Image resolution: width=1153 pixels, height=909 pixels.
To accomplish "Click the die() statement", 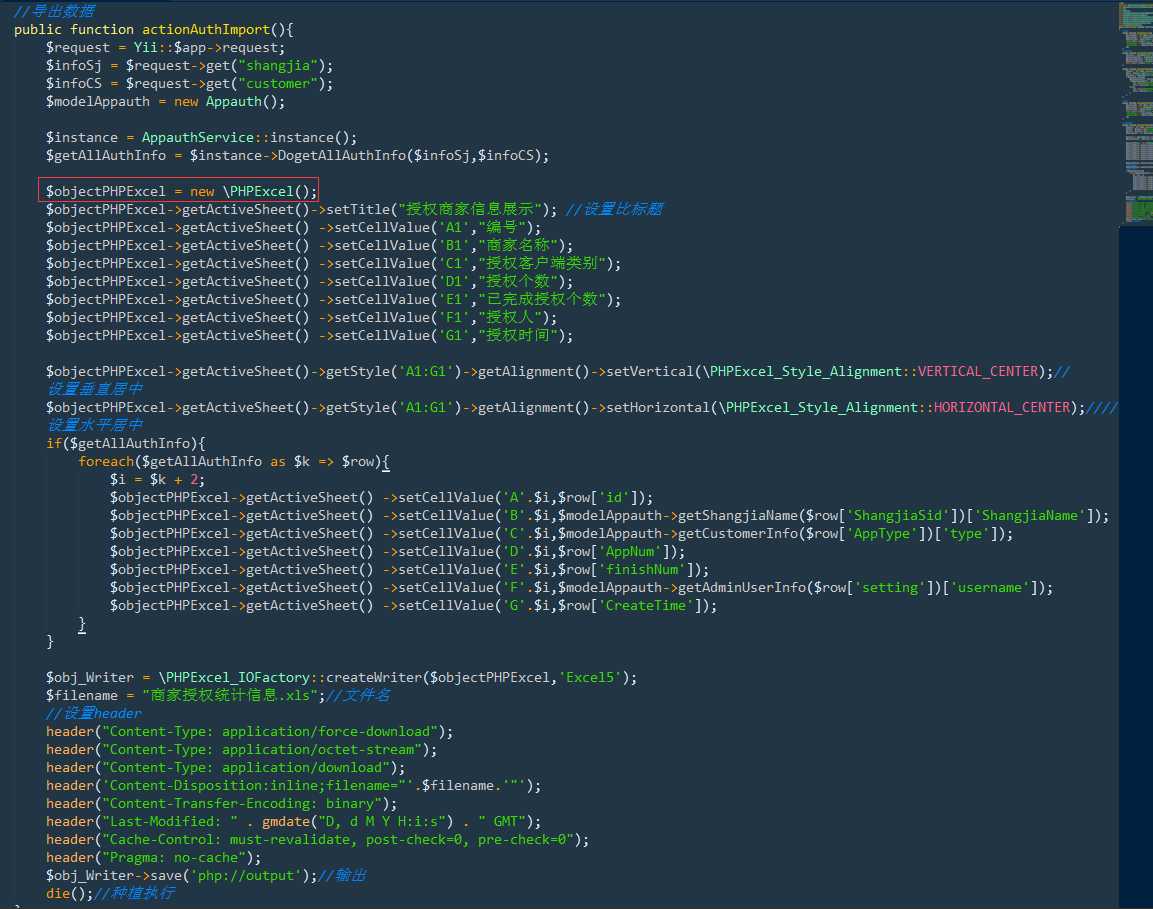I will coord(70,894).
